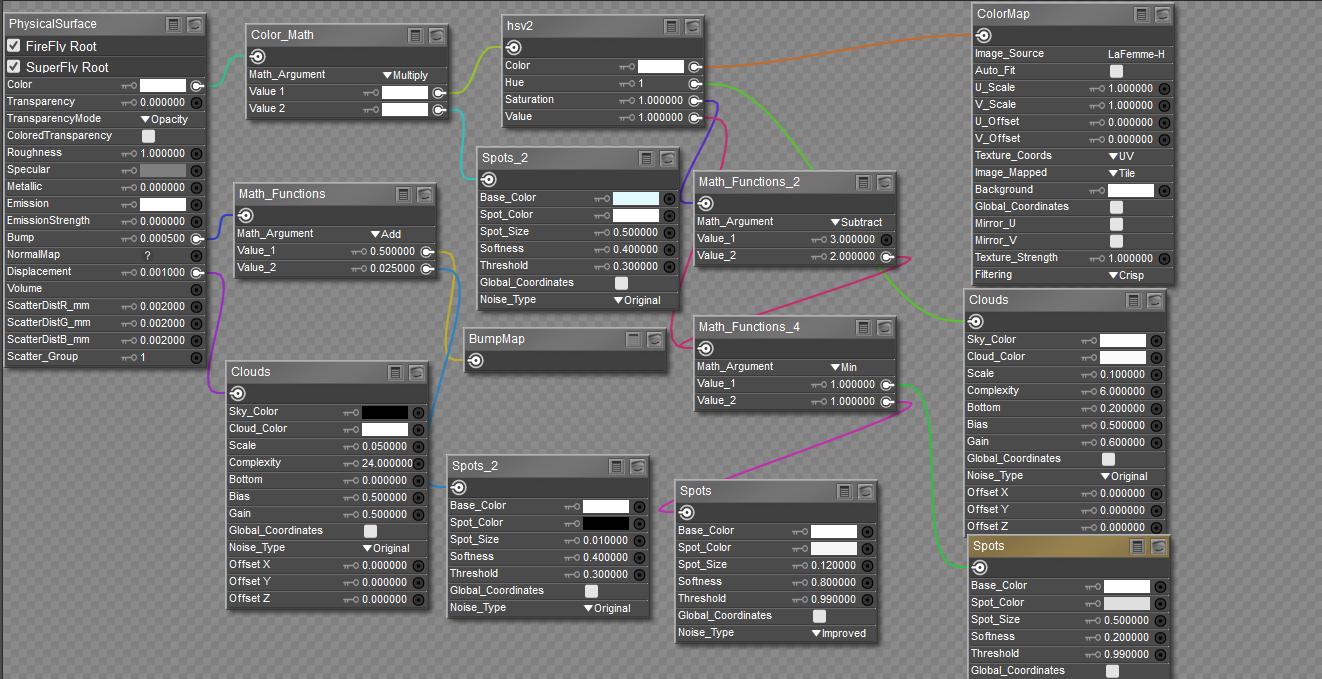Click the Complexity 24.000000 value in Clouds node

click(x=387, y=463)
